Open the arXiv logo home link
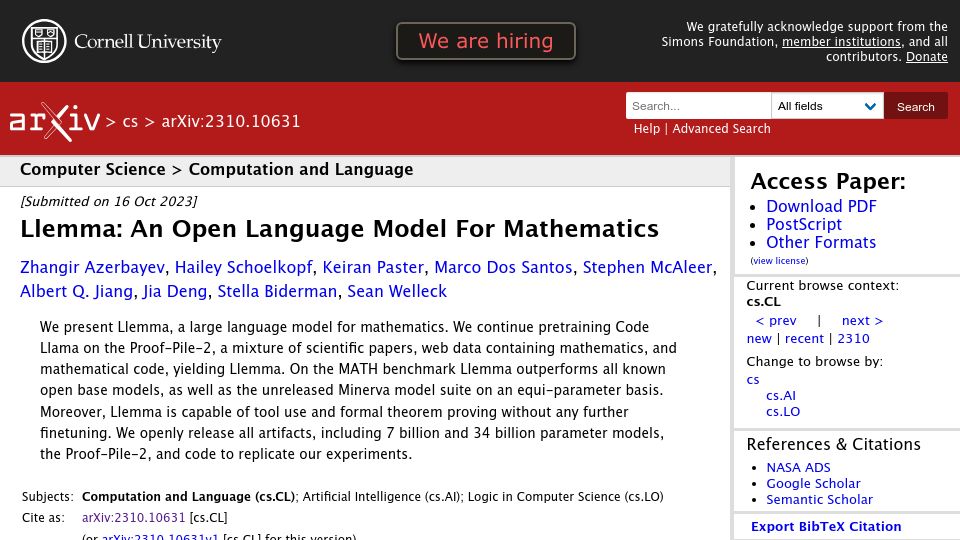The width and height of the screenshot is (960, 540). pos(54,122)
